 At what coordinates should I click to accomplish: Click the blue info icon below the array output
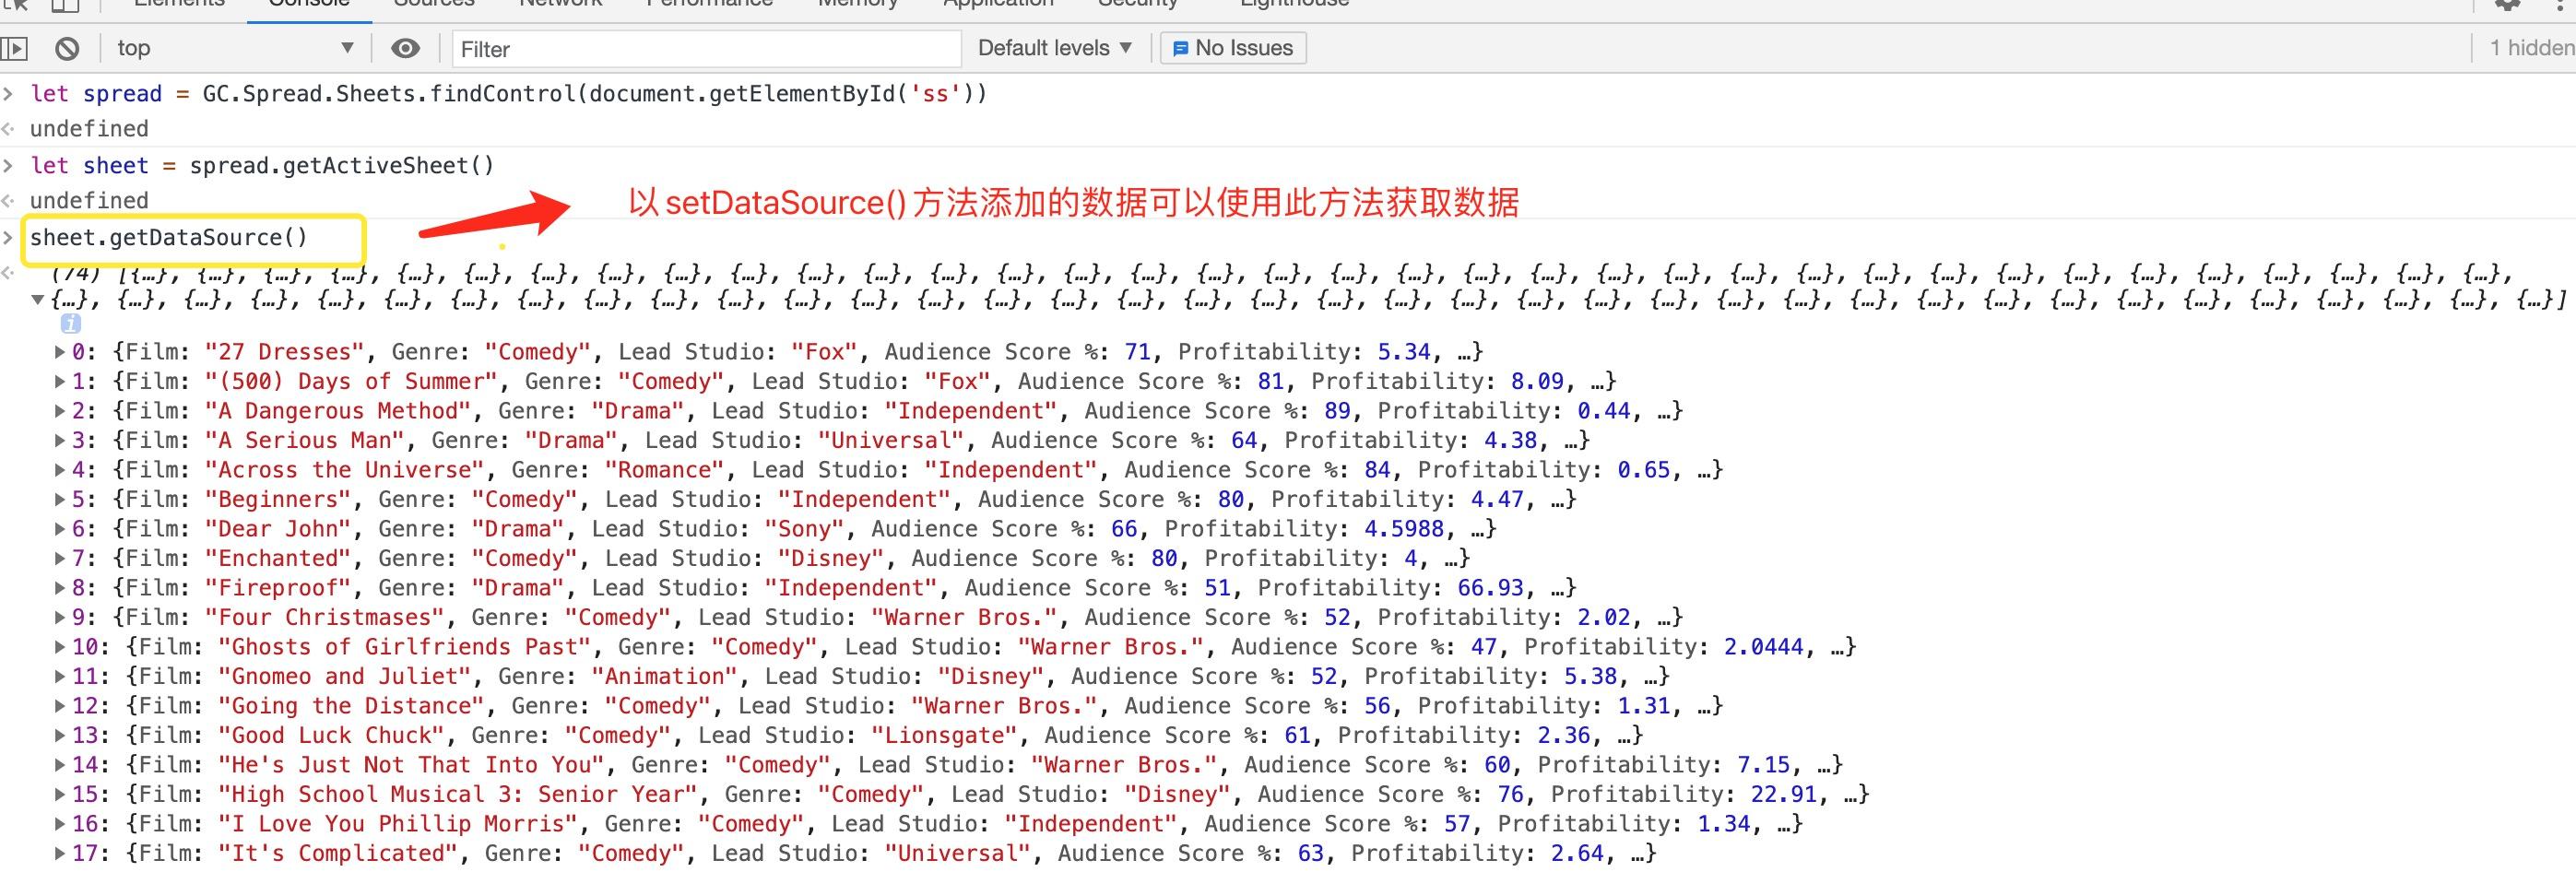(x=69, y=322)
